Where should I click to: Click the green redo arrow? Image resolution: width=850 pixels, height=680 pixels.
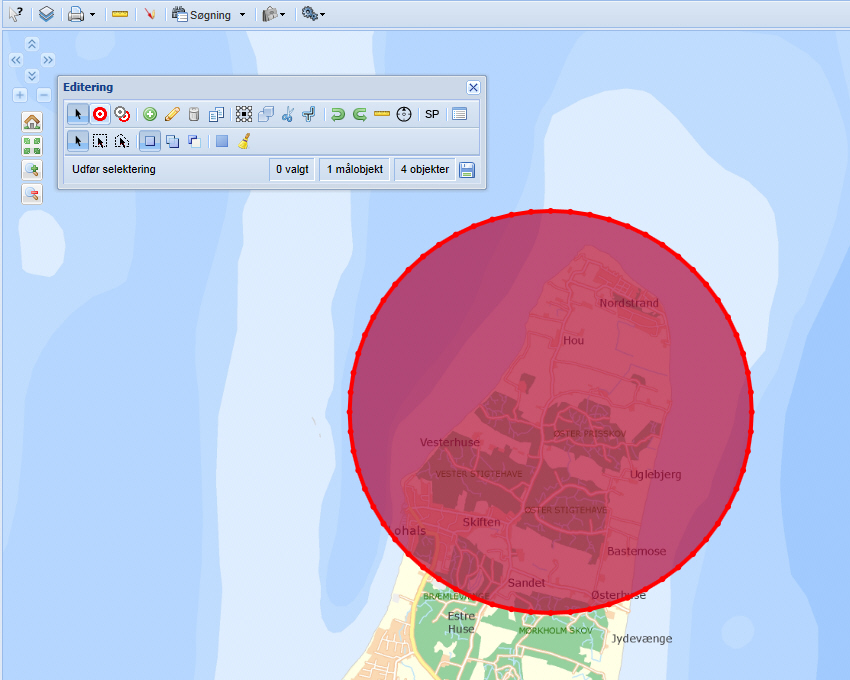tap(359, 114)
